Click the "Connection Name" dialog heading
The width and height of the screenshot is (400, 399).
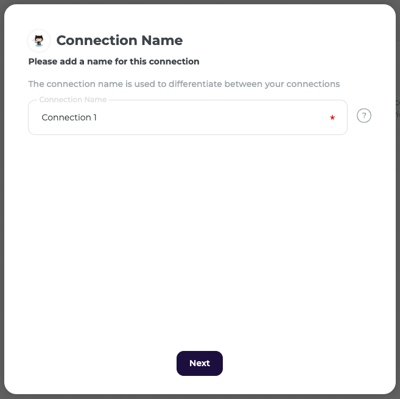pos(119,40)
